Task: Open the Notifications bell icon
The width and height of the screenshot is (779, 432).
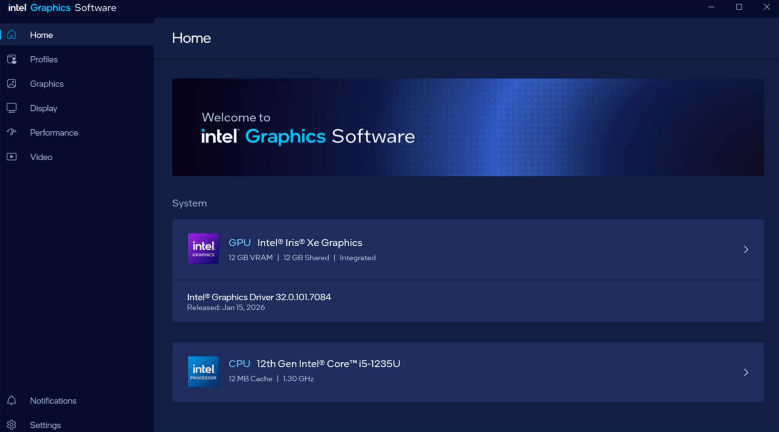Action: tap(12, 401)
